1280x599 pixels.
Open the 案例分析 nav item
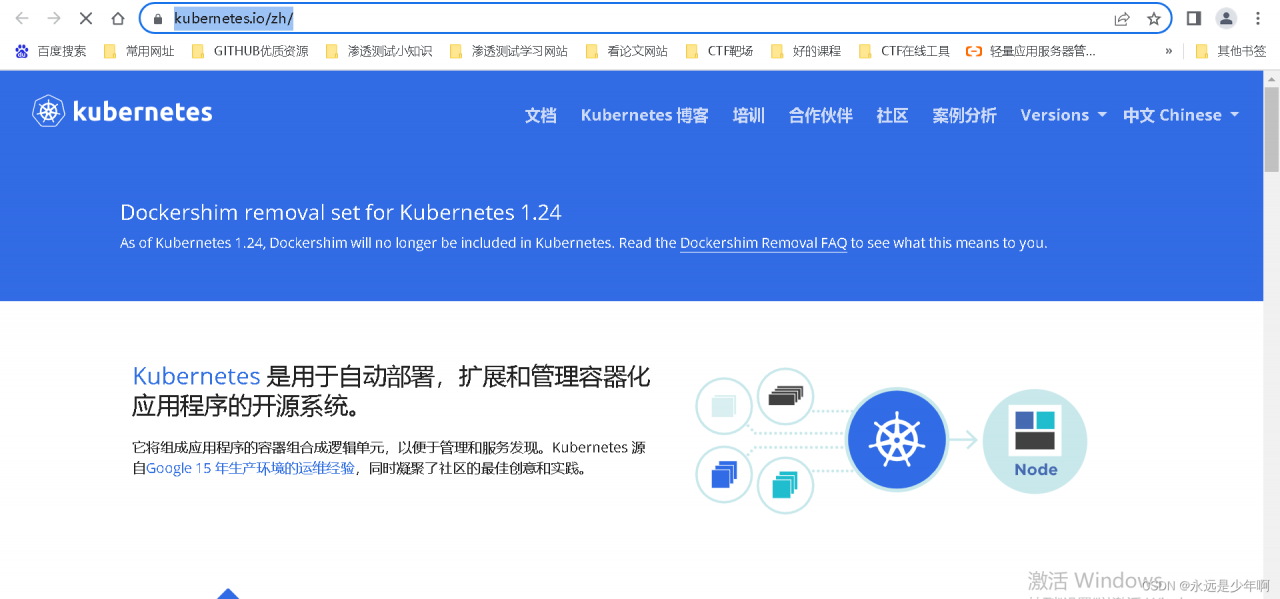coord(965,115)
